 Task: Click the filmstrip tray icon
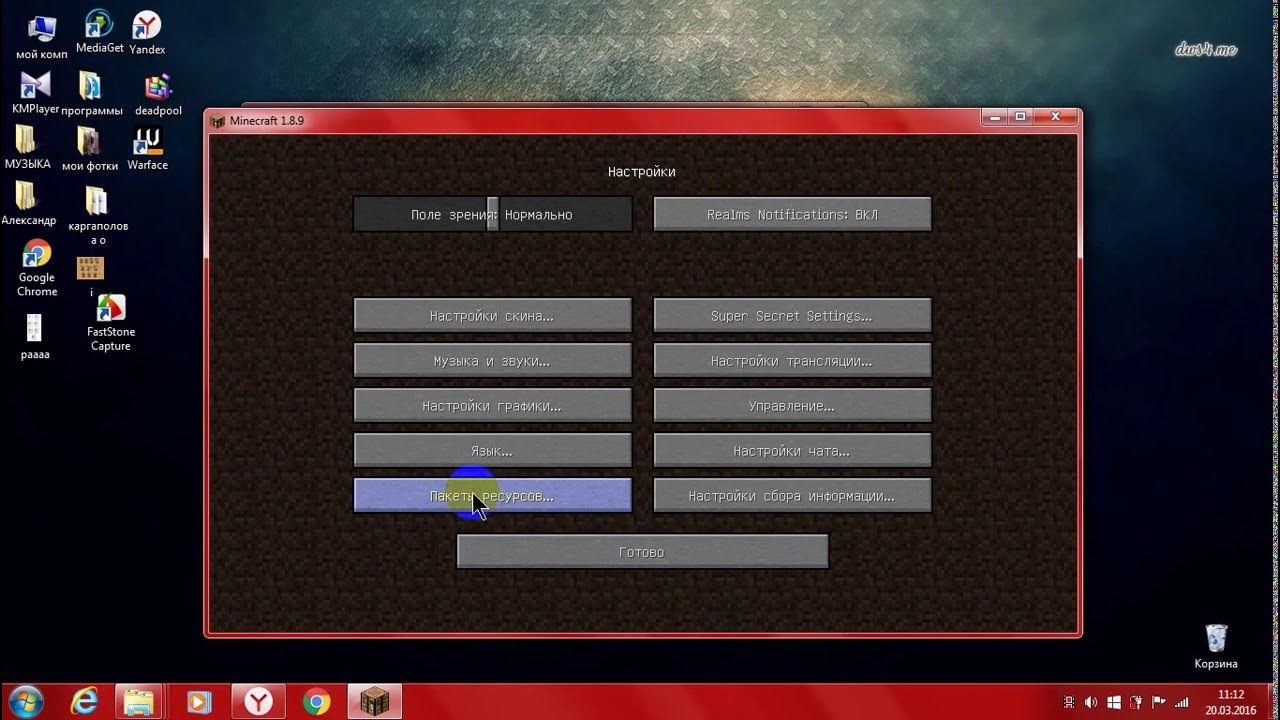click(x=1068, y=703)
